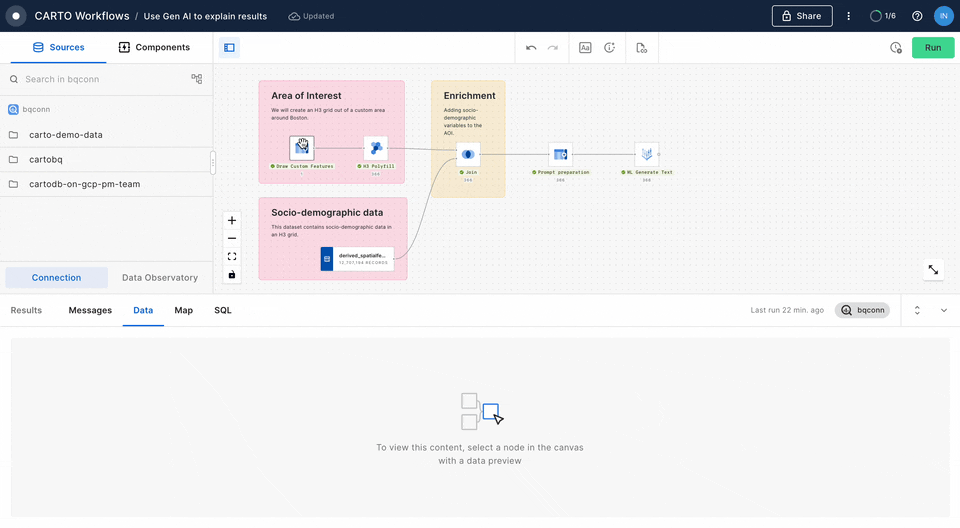Viewport: 960px width, 528px height.
Task: Click the green Run button
Action: [x=932, y=47]
